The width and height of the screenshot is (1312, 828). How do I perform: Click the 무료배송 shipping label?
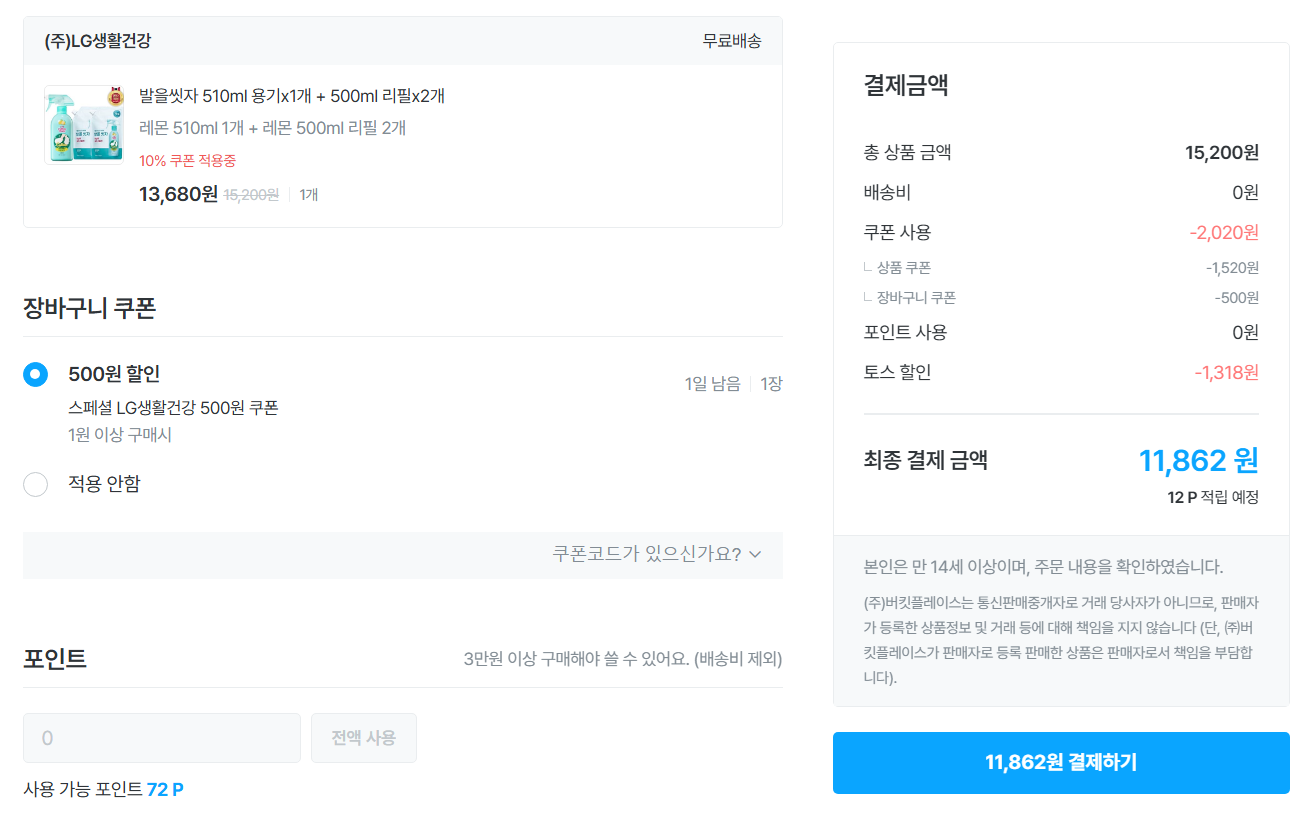pos(732,41)
